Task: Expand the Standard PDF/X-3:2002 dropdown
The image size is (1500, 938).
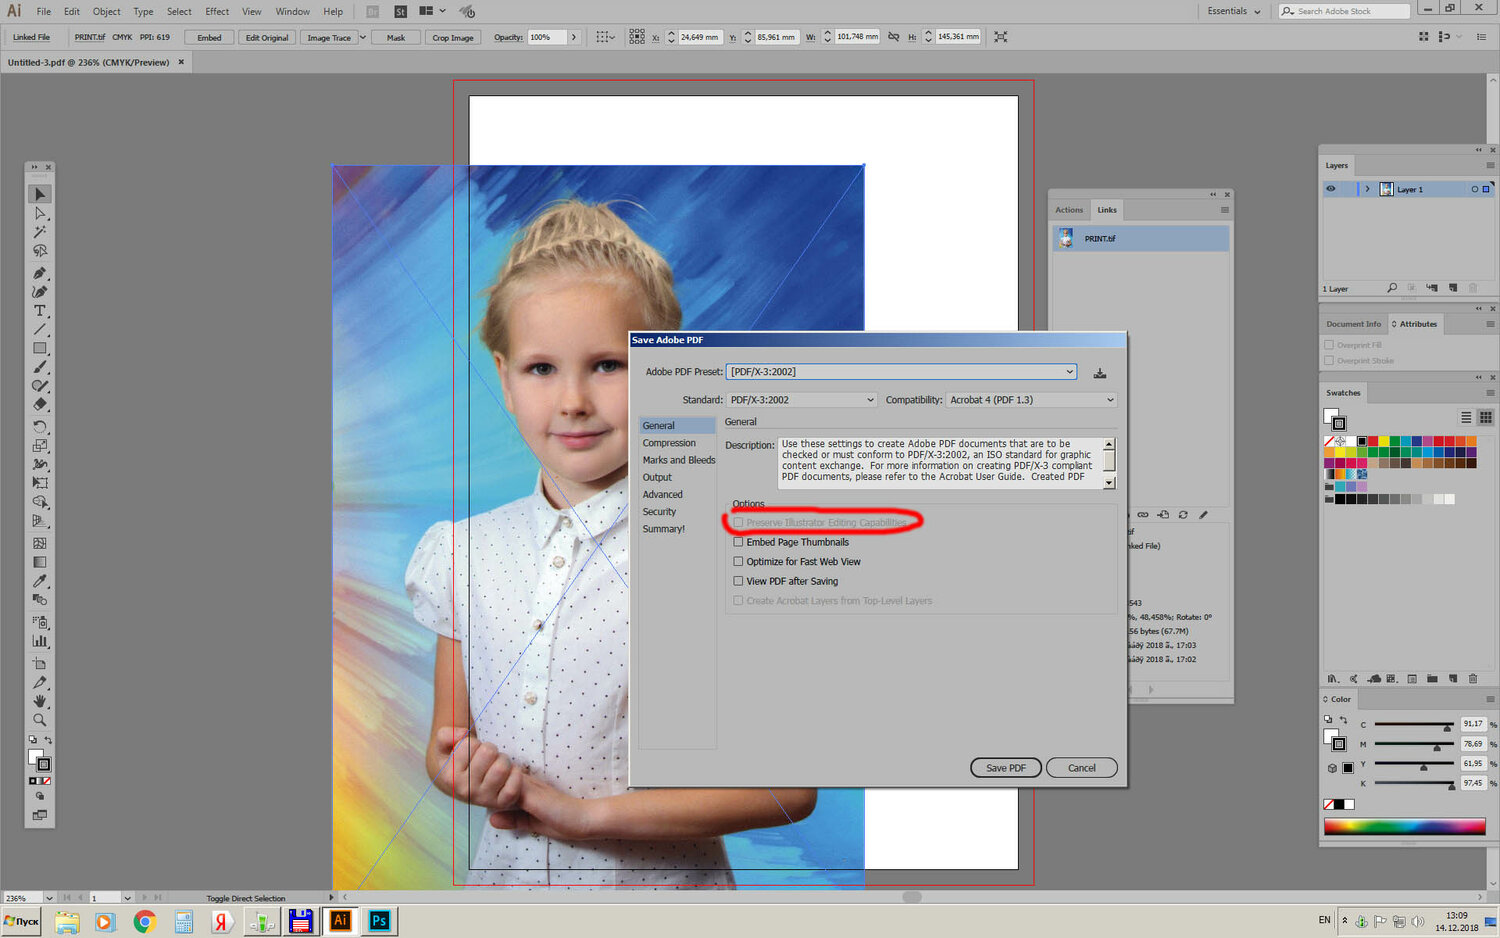Action: (x=801, y=400)
